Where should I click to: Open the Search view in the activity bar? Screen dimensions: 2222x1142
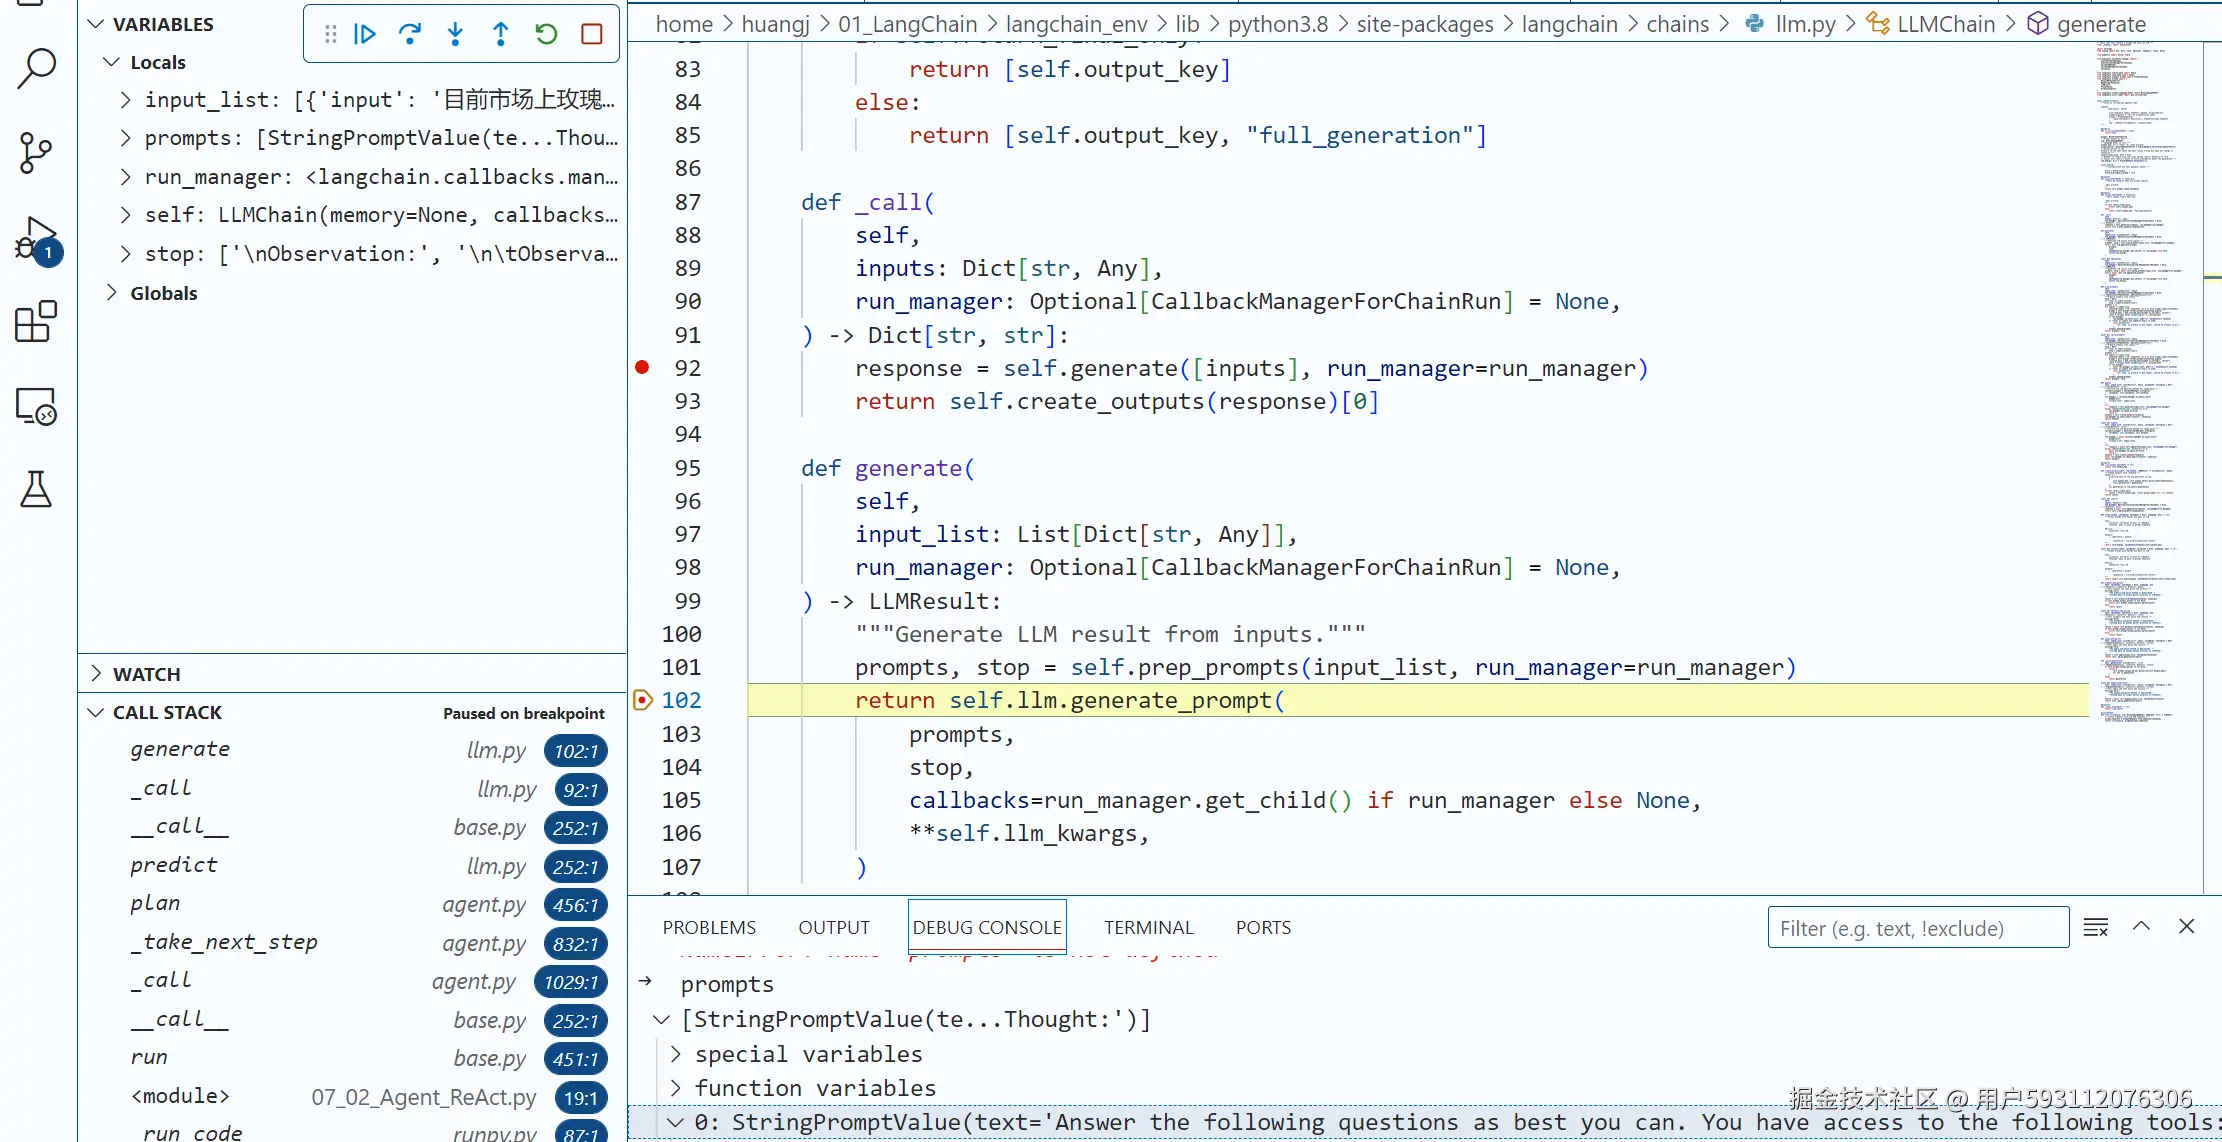click(x=37, y=68)
